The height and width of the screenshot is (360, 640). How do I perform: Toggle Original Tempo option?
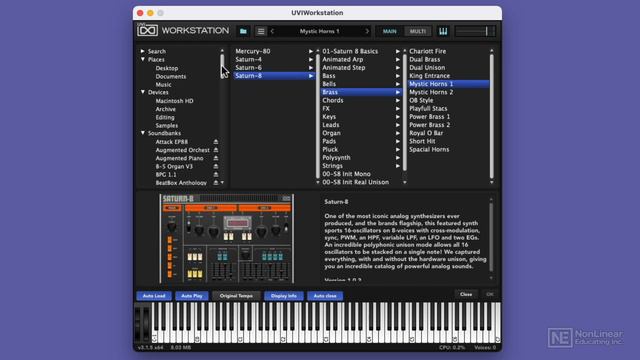pos(236,296)
